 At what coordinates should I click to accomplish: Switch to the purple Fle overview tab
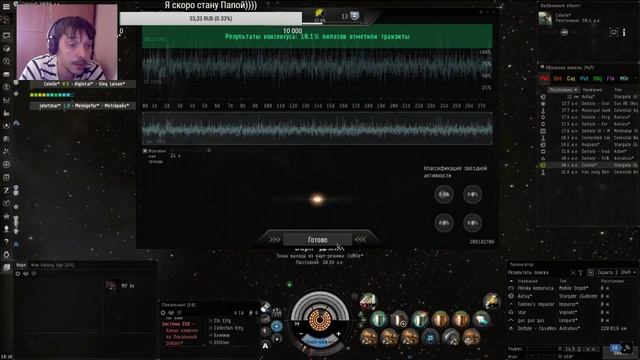pos(611,78)
